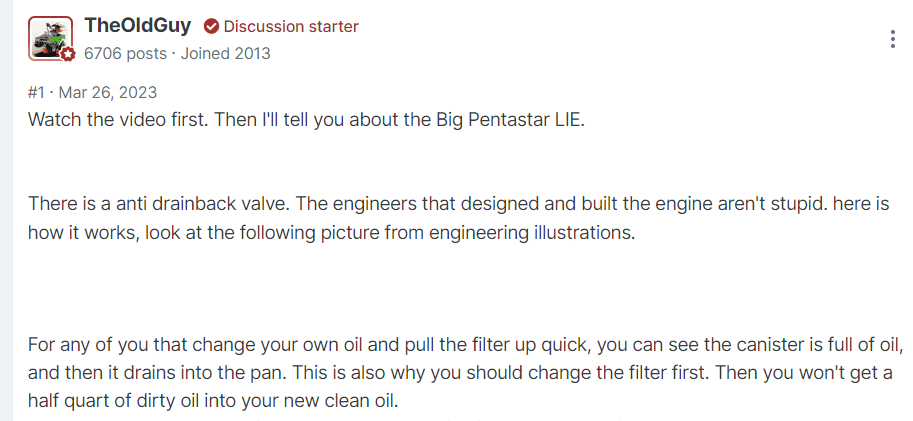
Task: Click TheOldGuy's avatar picture
Action: coord(51,38)
